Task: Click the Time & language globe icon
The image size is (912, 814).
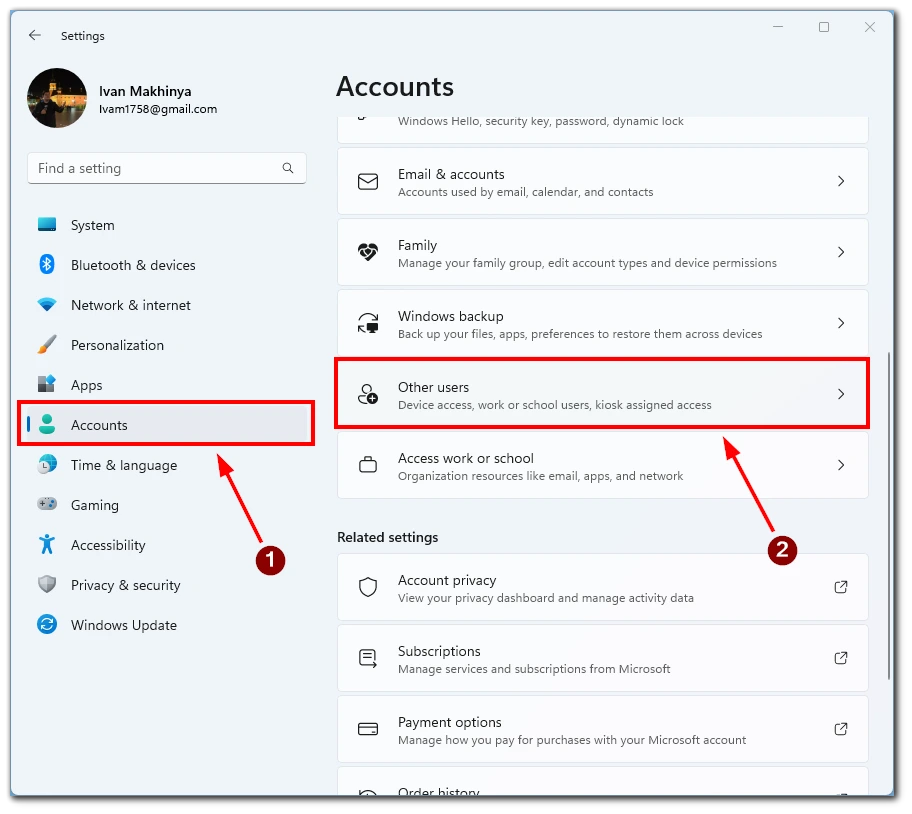Action: [47, 465]
